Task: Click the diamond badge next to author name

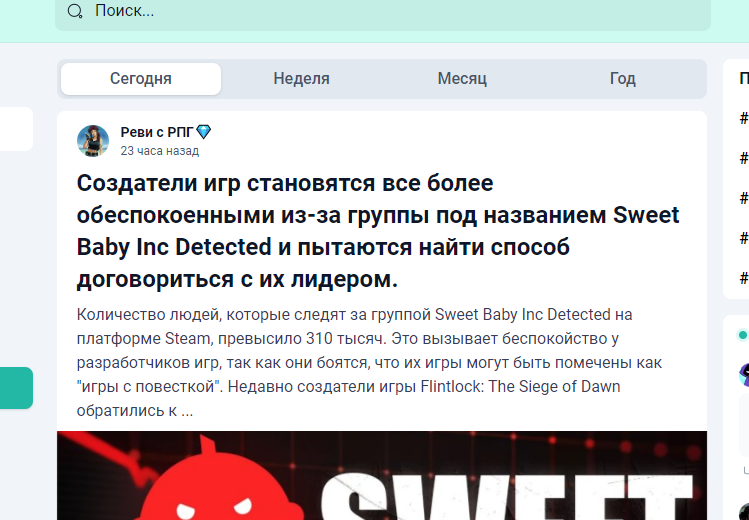Action: pyautogui.click(x=203, y=132)
